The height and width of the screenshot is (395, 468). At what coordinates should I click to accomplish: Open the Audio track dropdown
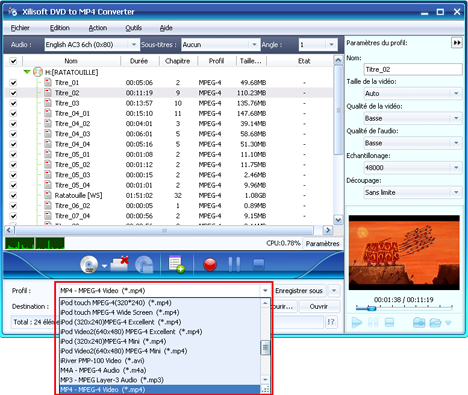134,44
